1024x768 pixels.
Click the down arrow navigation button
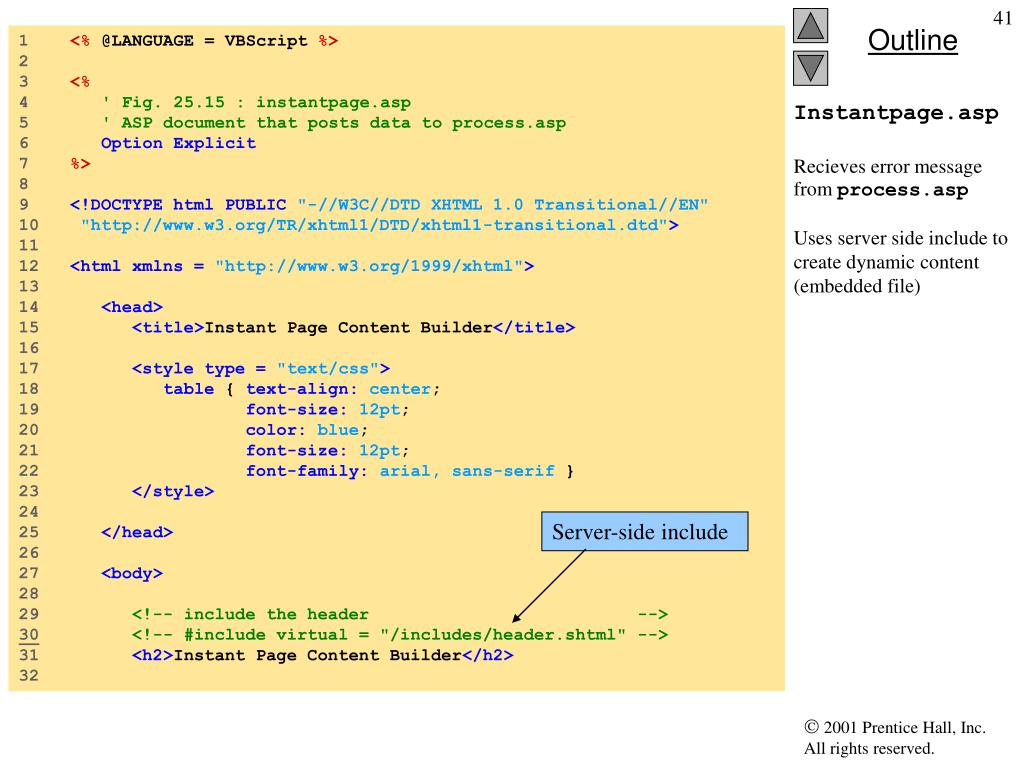pyautogui.click(x=810, y=69)
